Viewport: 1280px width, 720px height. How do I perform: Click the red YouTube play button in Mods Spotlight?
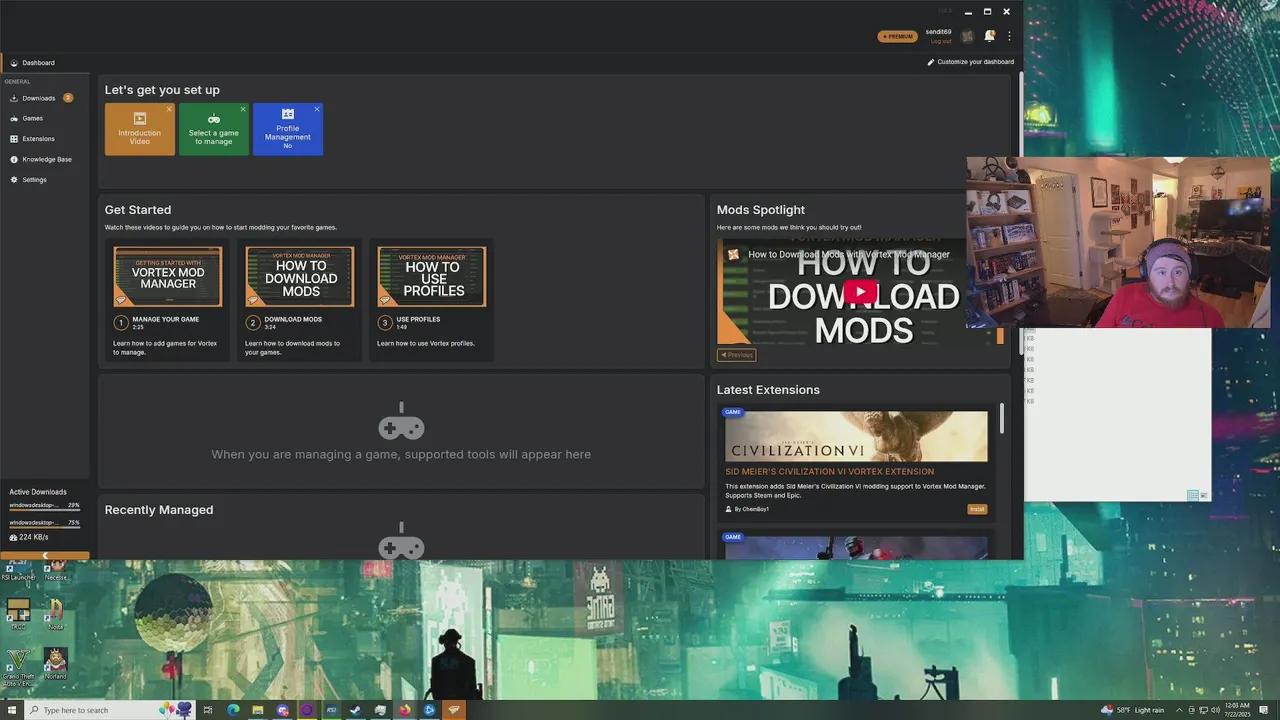(x=860, y=292)
